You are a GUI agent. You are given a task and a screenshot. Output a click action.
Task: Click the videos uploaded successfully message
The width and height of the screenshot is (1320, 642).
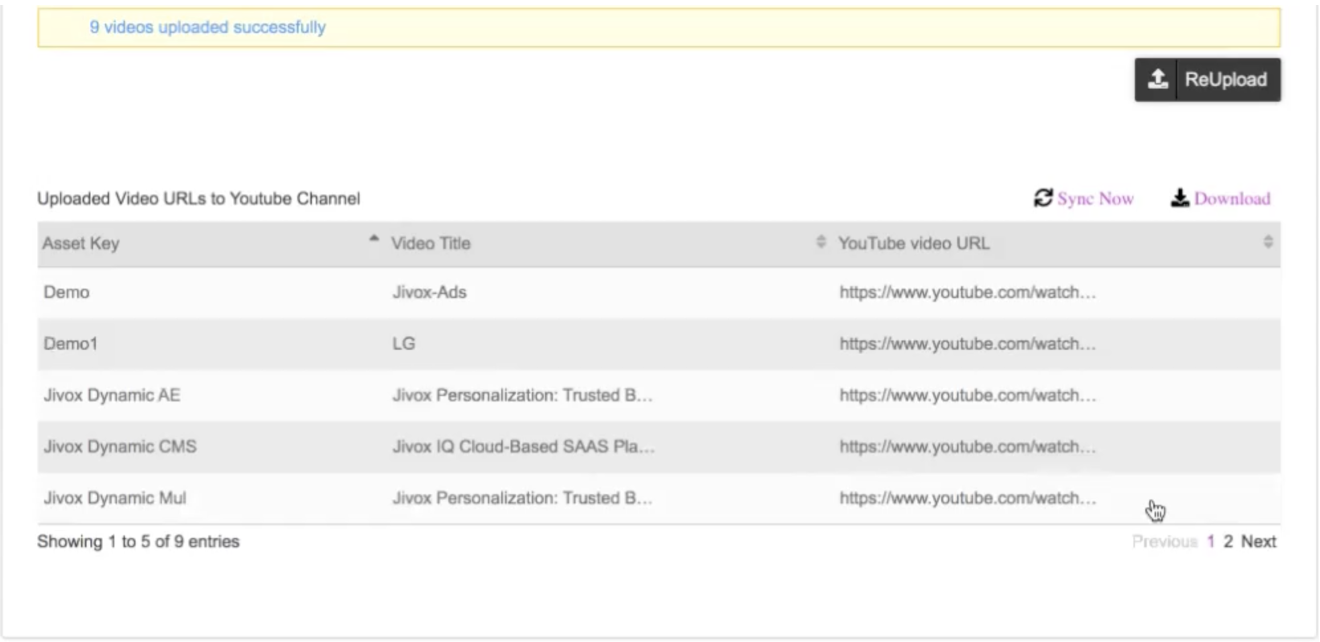click(207, 28)
